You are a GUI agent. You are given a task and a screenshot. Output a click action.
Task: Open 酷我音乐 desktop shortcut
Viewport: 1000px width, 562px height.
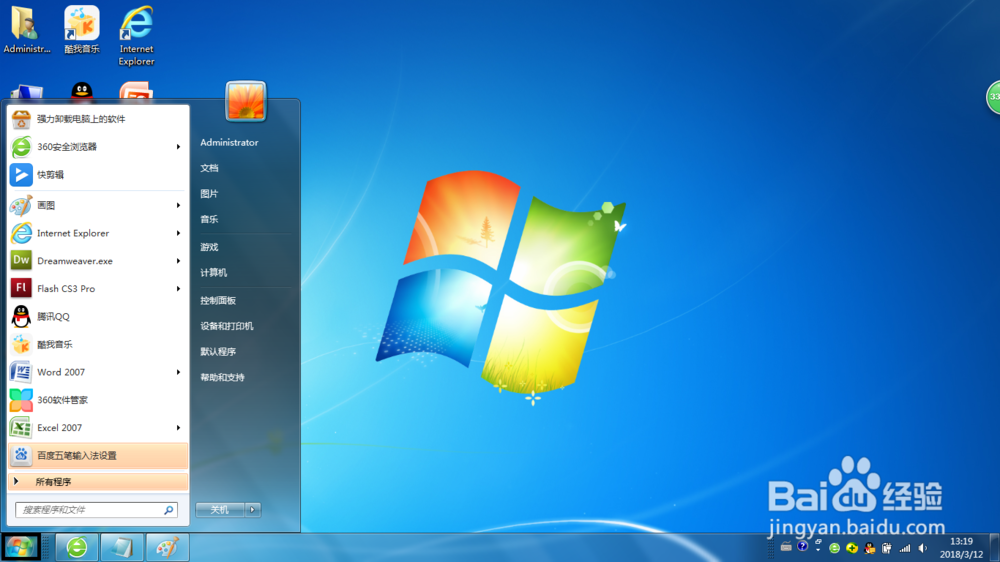[x=82, y=30]
